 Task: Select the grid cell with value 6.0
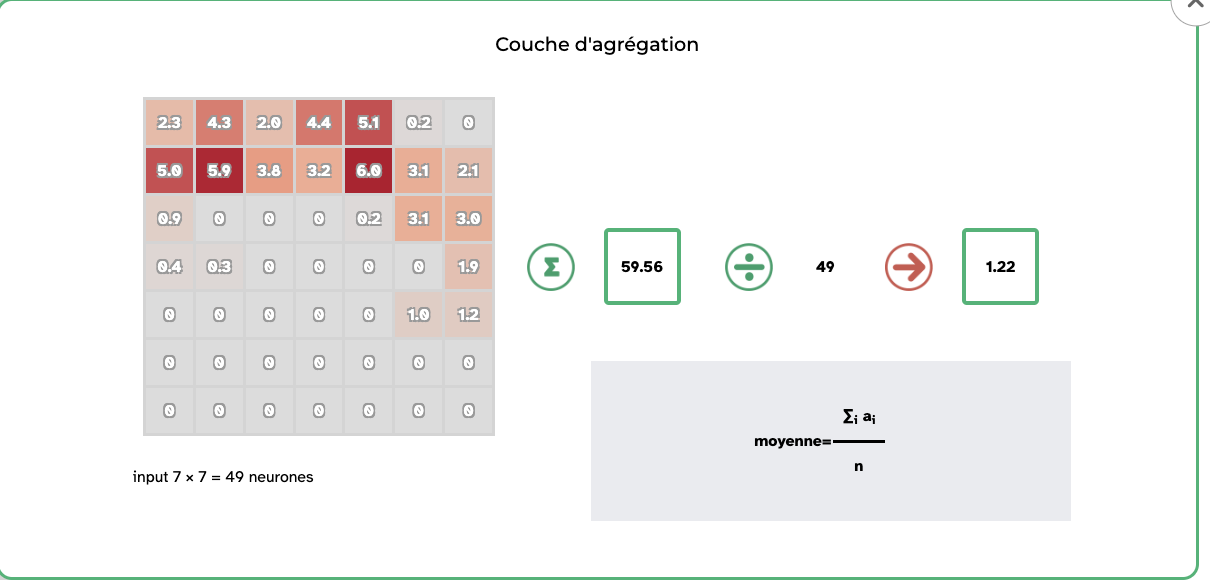click(369, 171)
